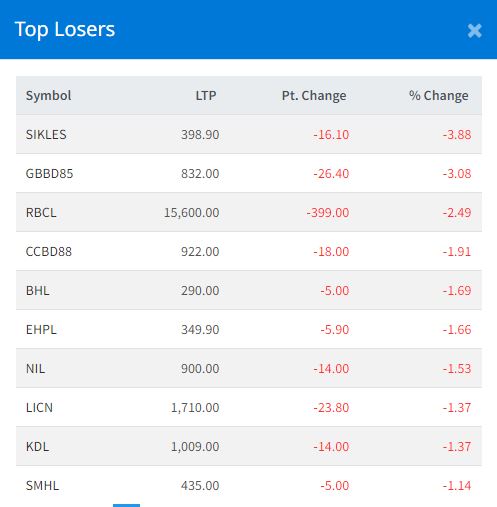The image size is (497, 507).
Task: Select the CCBD88 symbol
Action: coord(49,252)
